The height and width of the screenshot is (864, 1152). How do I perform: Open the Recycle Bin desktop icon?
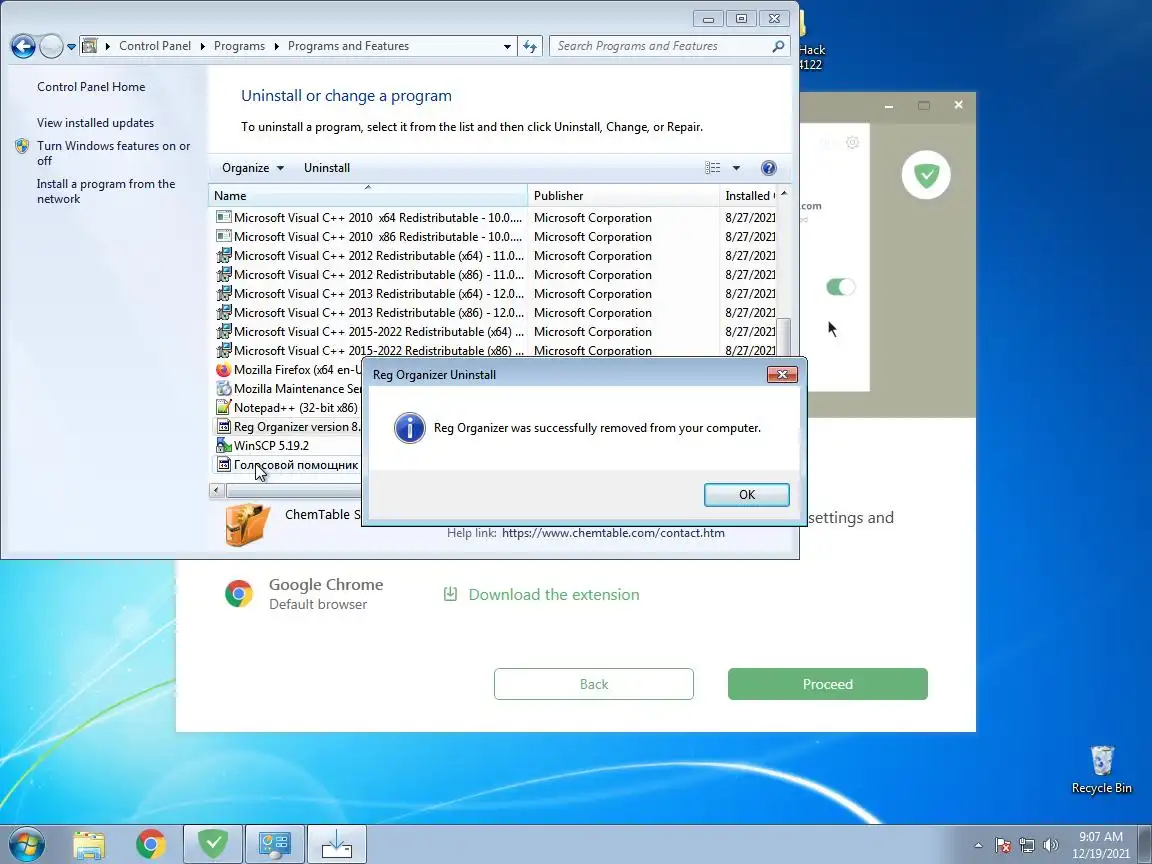[1101, 770]
